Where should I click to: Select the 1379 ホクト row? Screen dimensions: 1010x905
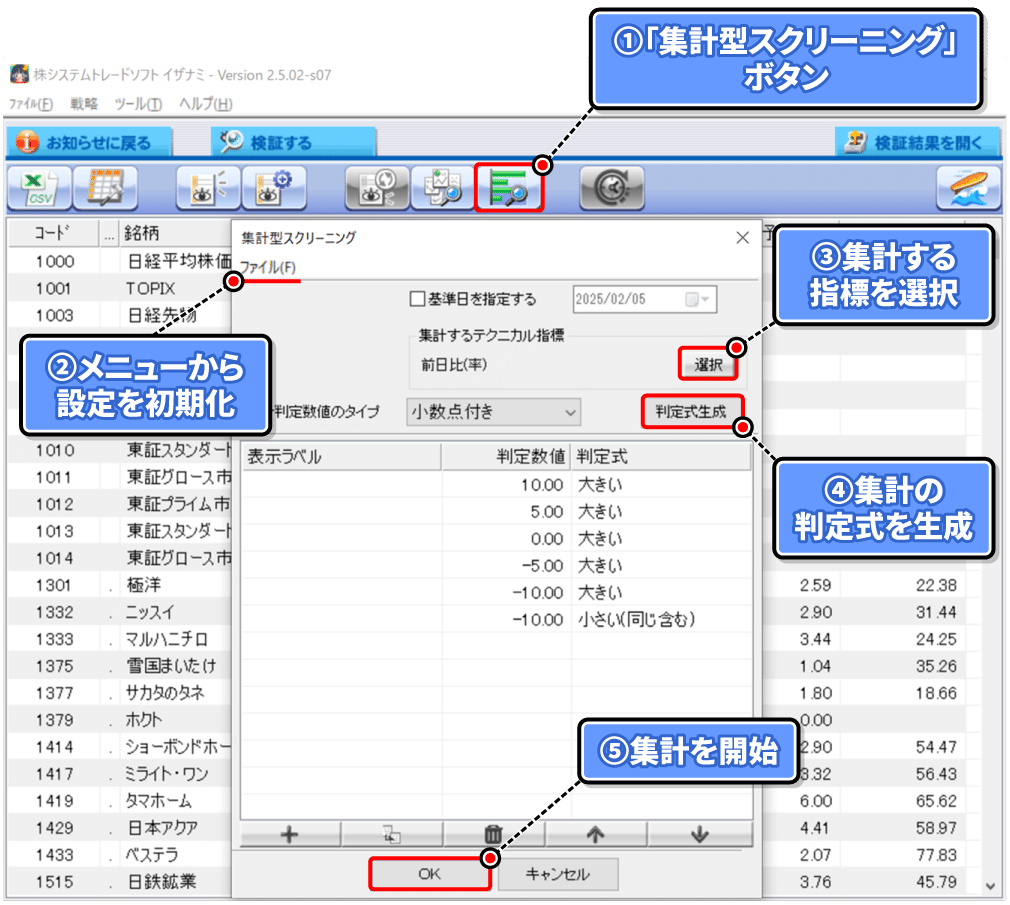pos(120,720)
